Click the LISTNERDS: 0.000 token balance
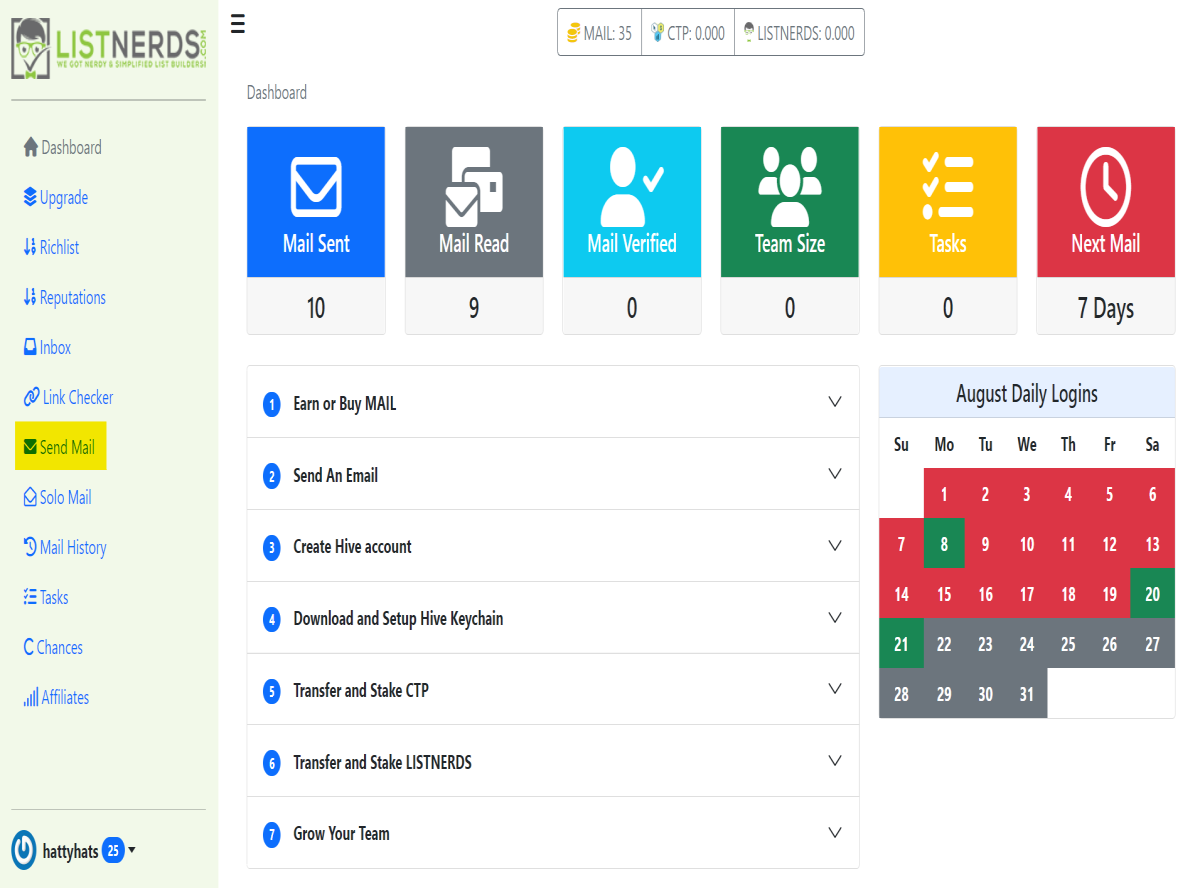This screenshot has height=888, width=1200. point(799,33)
